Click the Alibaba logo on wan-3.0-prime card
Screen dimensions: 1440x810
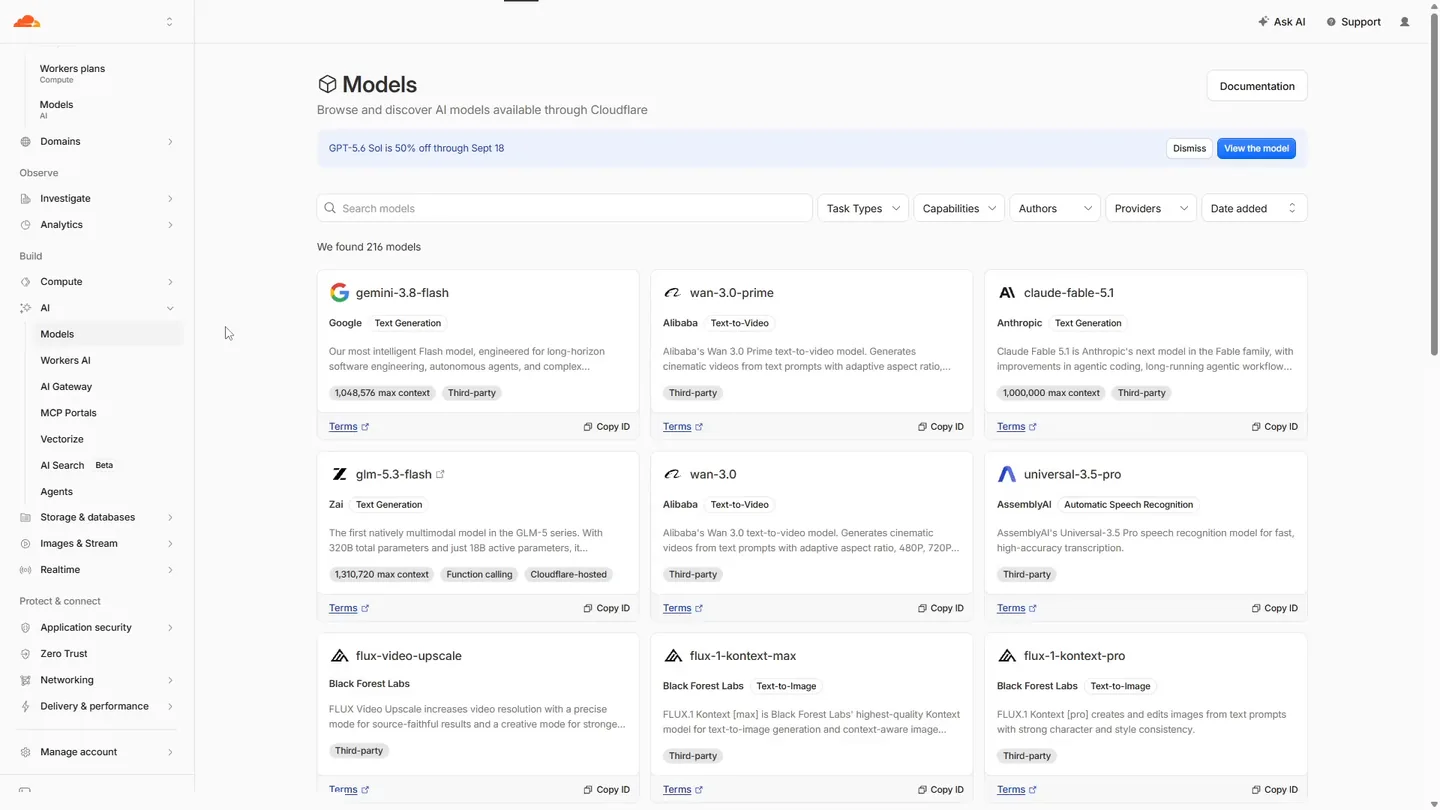pyautogui.click(x=673, y=293)
